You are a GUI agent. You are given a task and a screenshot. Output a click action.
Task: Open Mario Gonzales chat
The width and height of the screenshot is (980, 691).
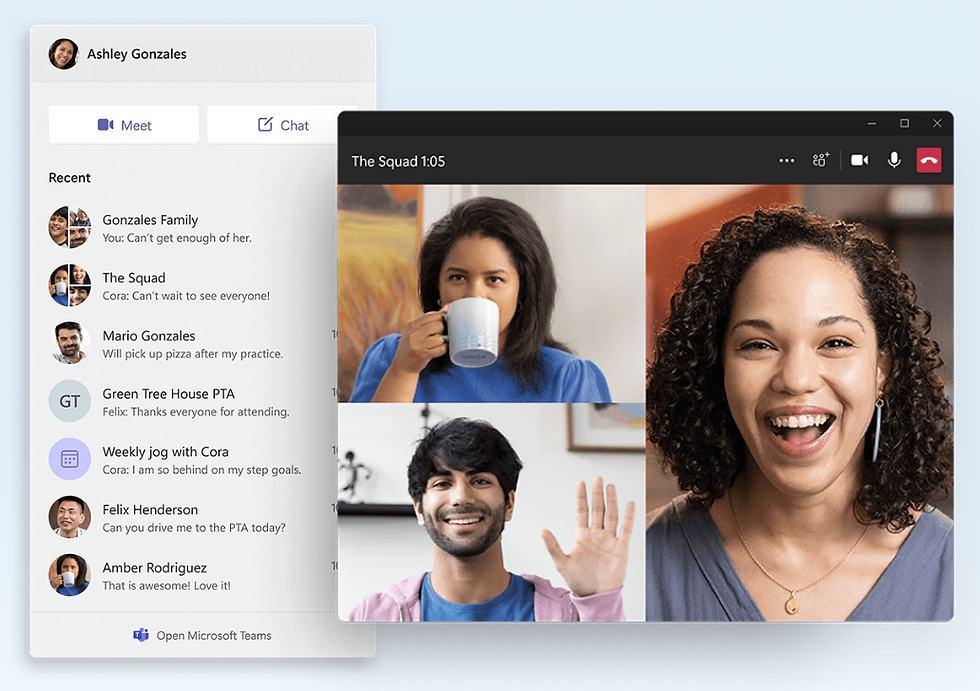point(149,344)
